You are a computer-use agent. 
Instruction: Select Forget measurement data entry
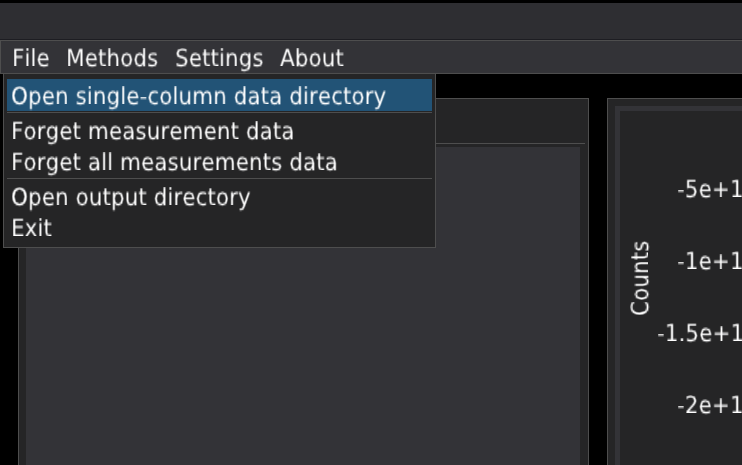pyautogui.click(x=152, y=131)
